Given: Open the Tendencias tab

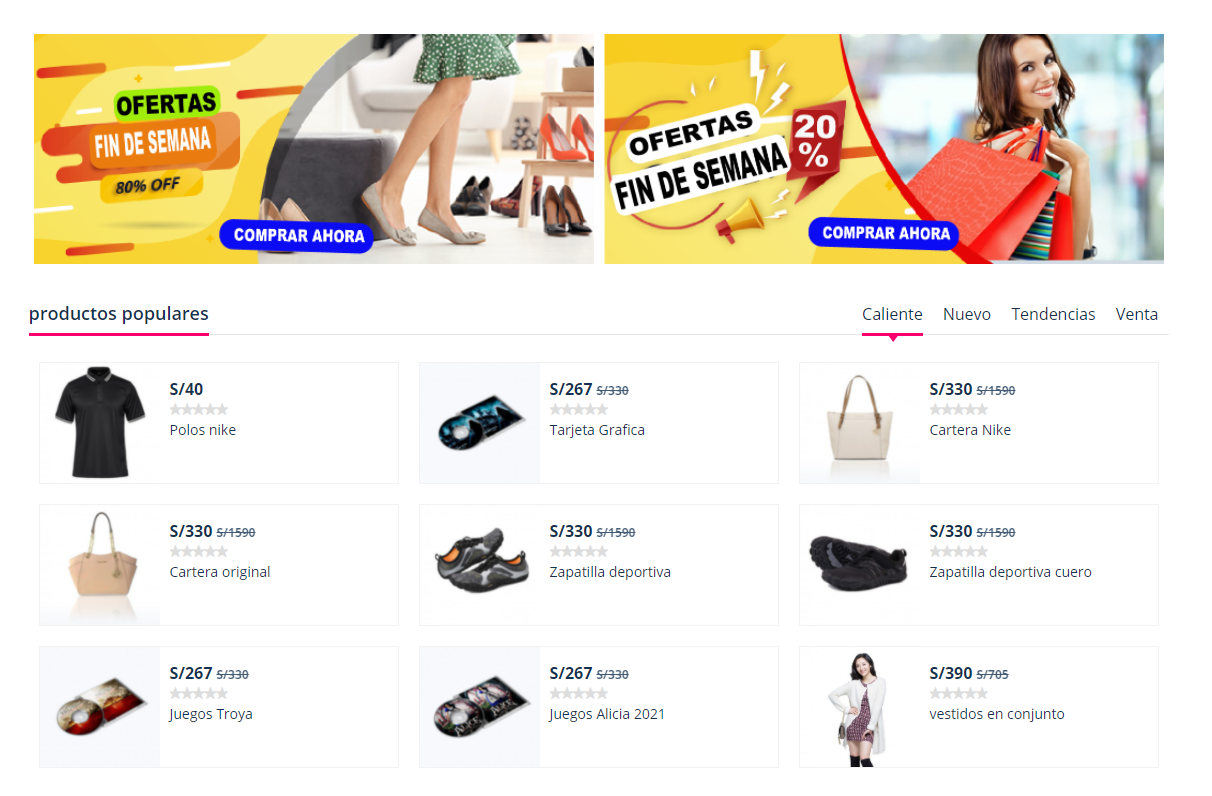Looking at the screenshot, I should click(x=1053, y=314).
